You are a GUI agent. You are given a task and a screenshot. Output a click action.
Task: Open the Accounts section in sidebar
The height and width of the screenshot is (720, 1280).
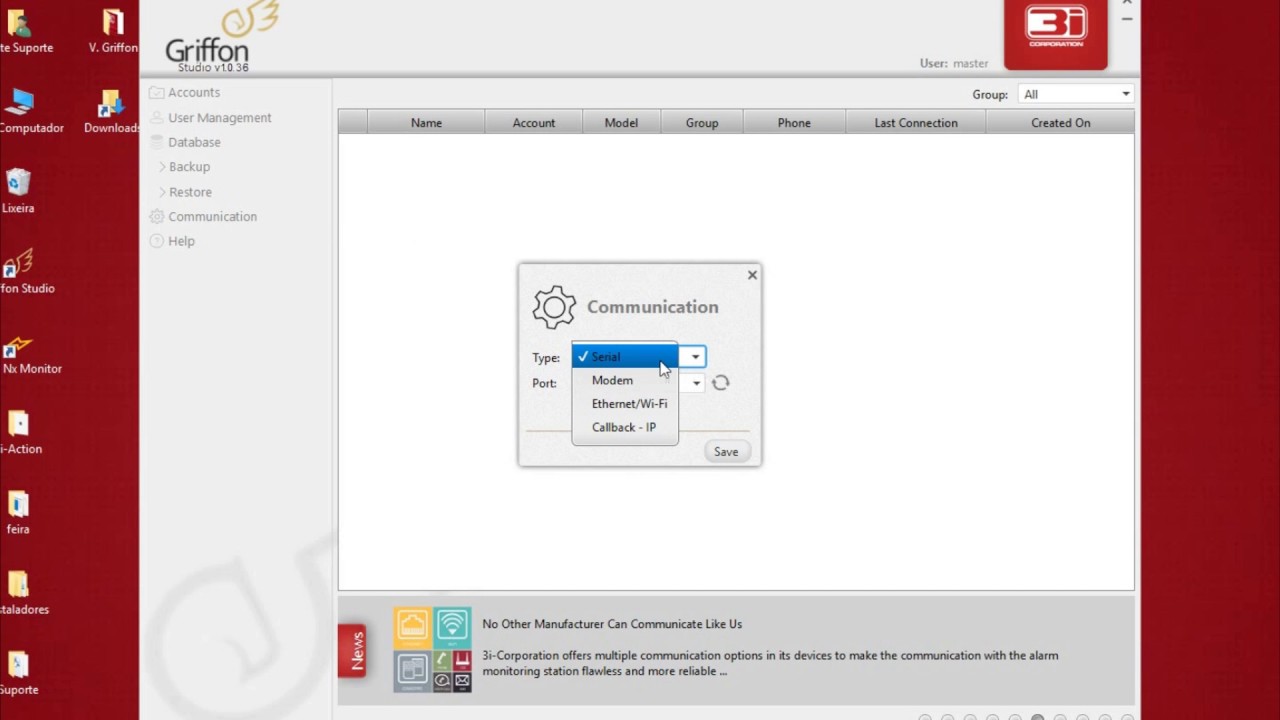[x=194, y=92]
